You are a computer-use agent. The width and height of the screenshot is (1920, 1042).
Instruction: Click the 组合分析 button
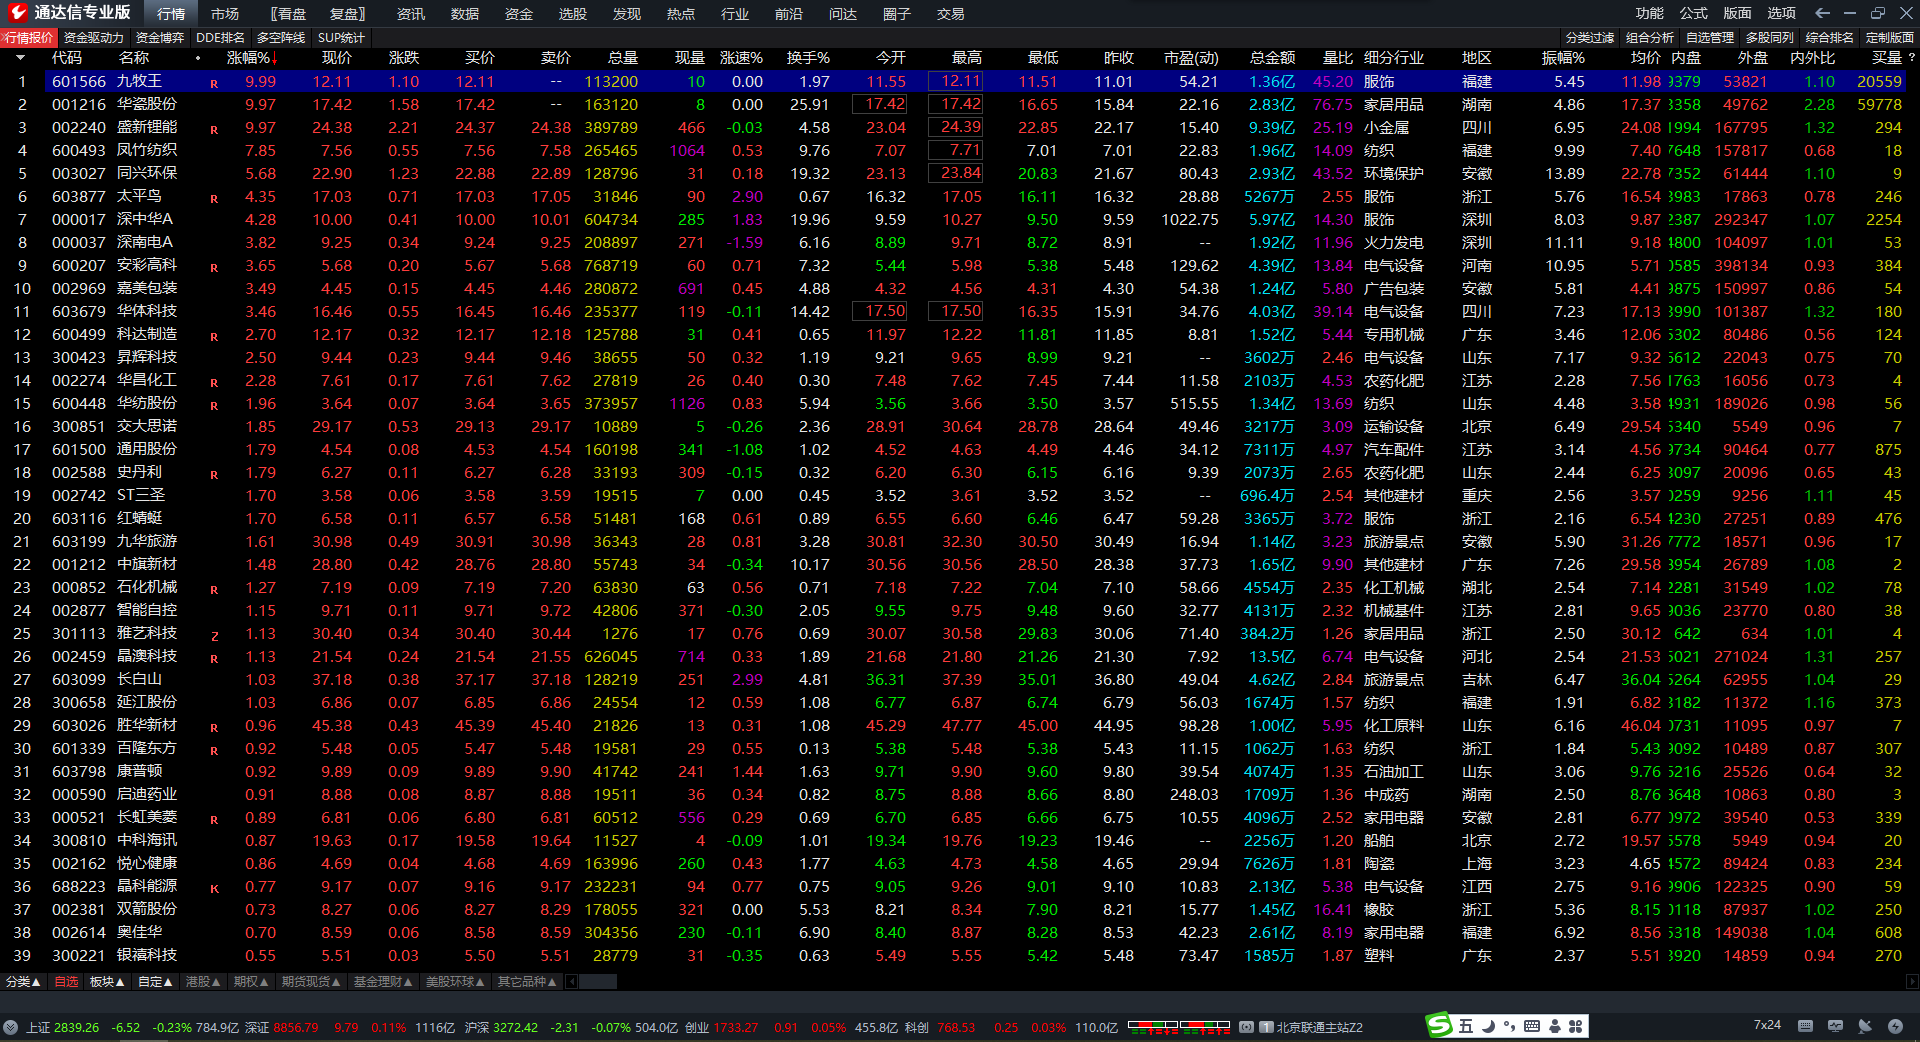[1650, 38]
